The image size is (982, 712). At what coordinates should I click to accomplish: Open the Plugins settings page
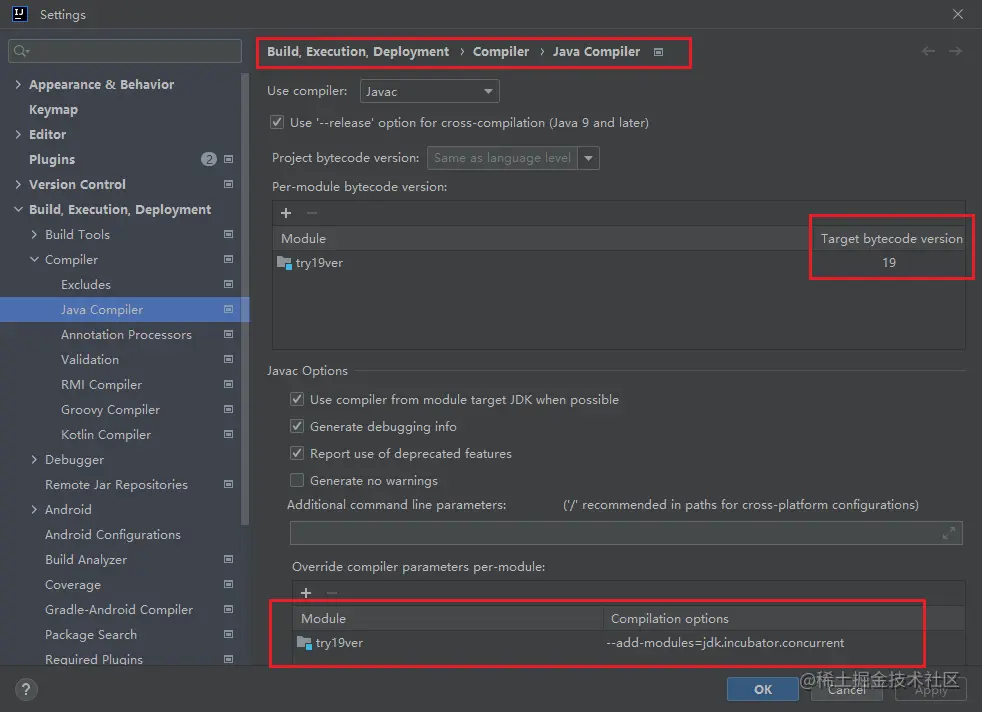click(52, 160)
